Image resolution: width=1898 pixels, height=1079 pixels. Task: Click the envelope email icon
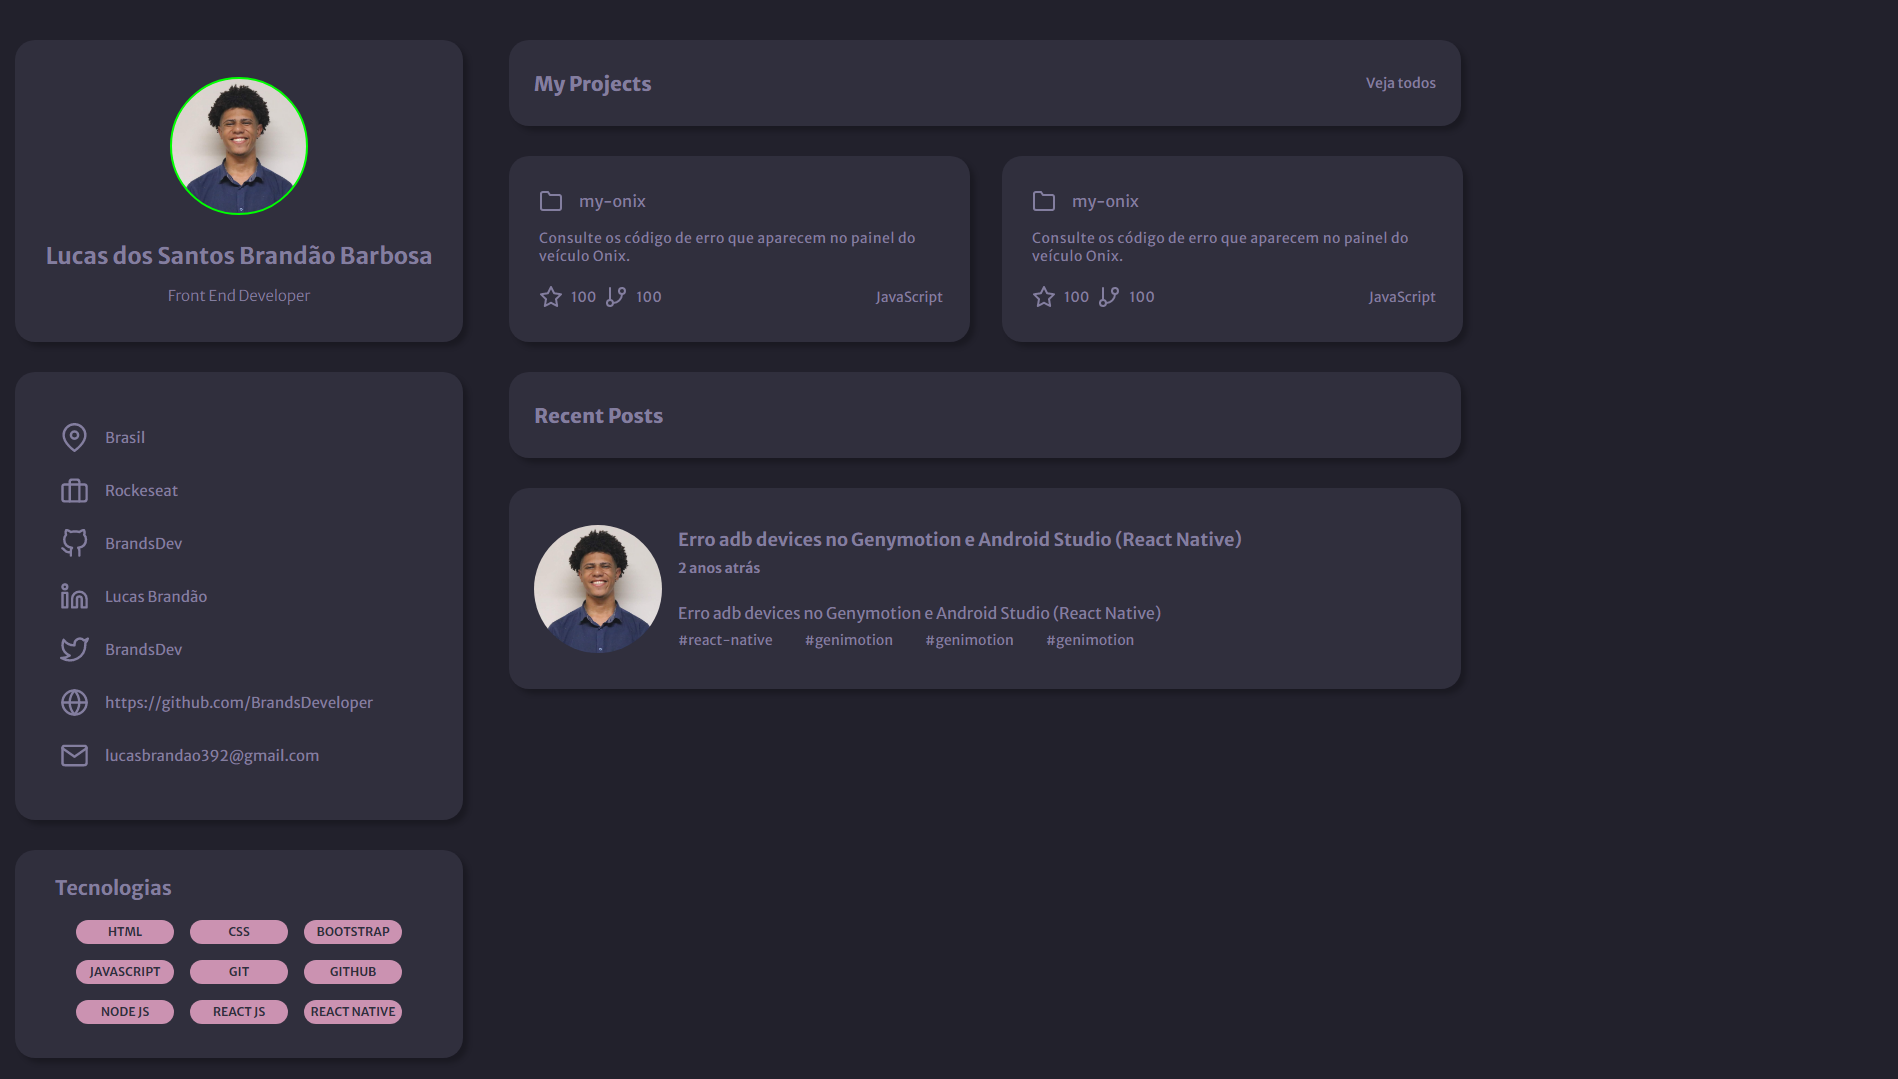(74, 755)
